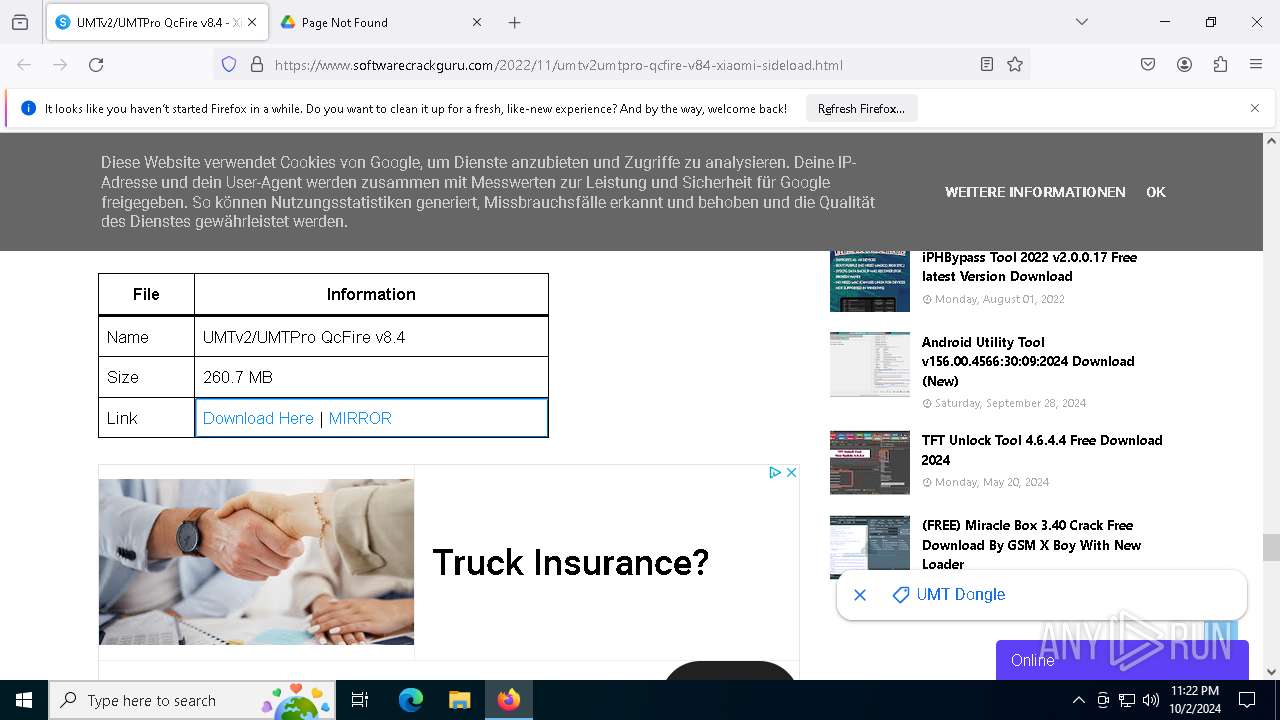Open WEITERE INFORMATIONEN about cookies
This screenshot has height=720, width=1280.
tap(1035, 192)
